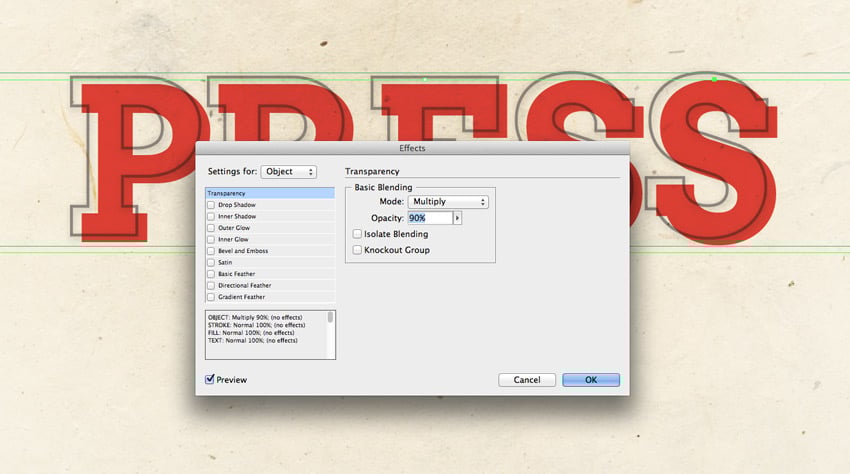Enable the Drop Shadow effect checkbox
Screen dimensions: 850x474
tap(211, 205)
